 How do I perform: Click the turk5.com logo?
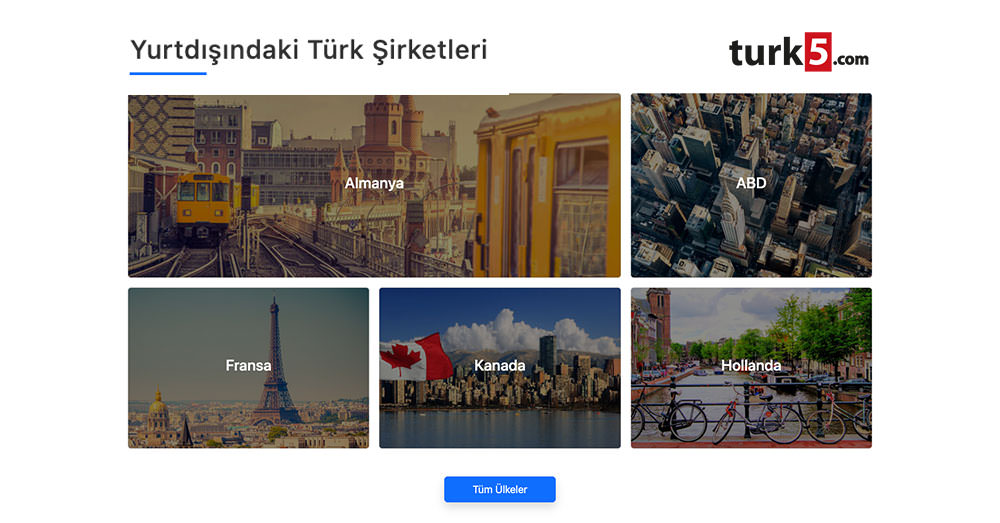[x=799, y=52]
